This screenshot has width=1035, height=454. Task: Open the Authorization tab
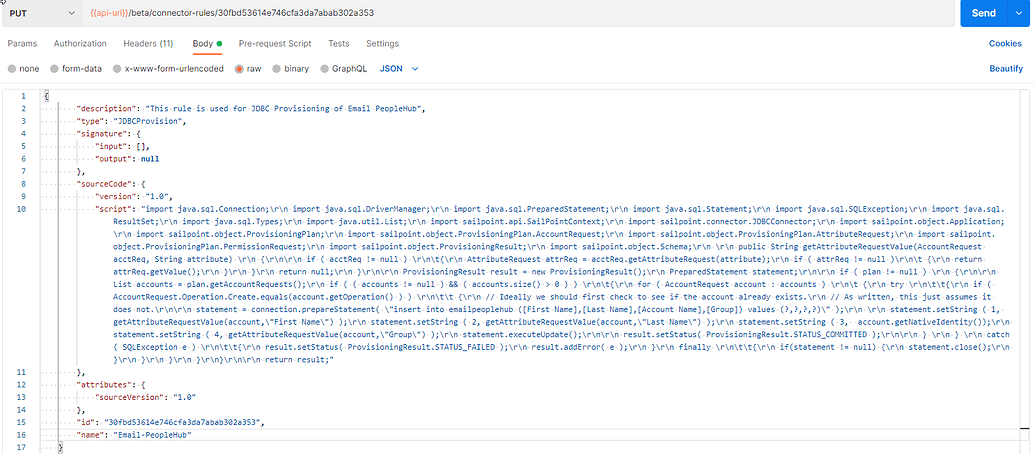click(x=80, y=44)
